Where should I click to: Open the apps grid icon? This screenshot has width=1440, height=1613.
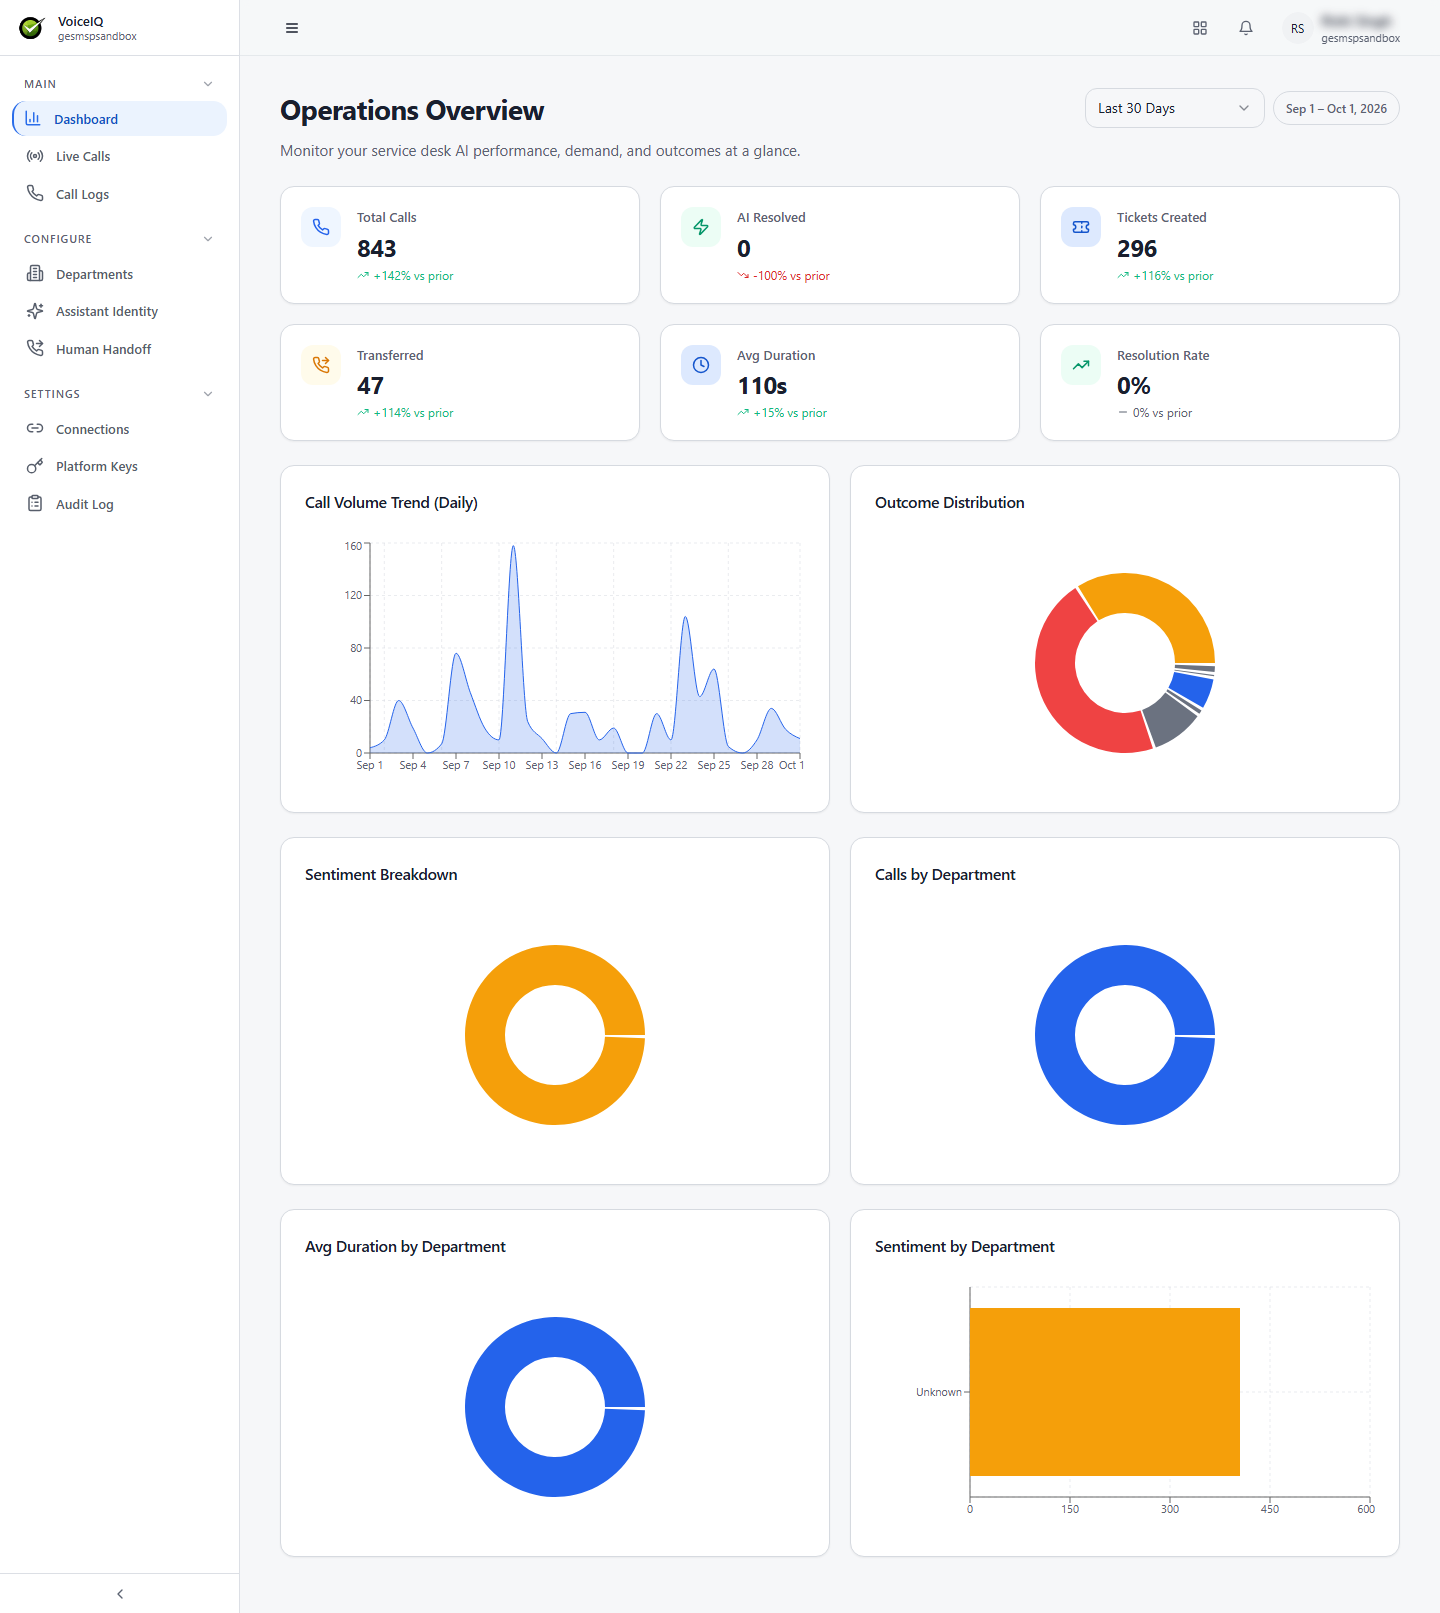pyautogui.click(x=1200, y=28)
